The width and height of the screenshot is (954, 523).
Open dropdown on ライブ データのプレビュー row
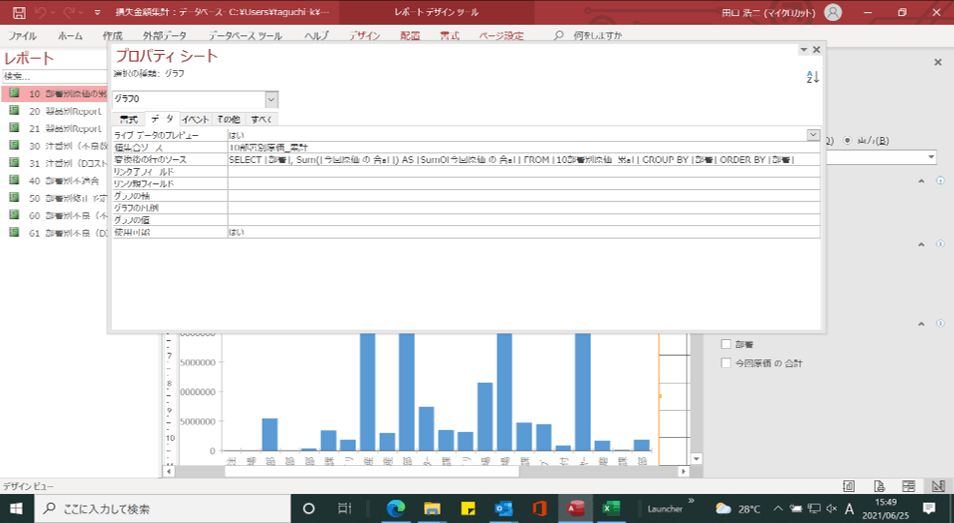tap(813, 135)
